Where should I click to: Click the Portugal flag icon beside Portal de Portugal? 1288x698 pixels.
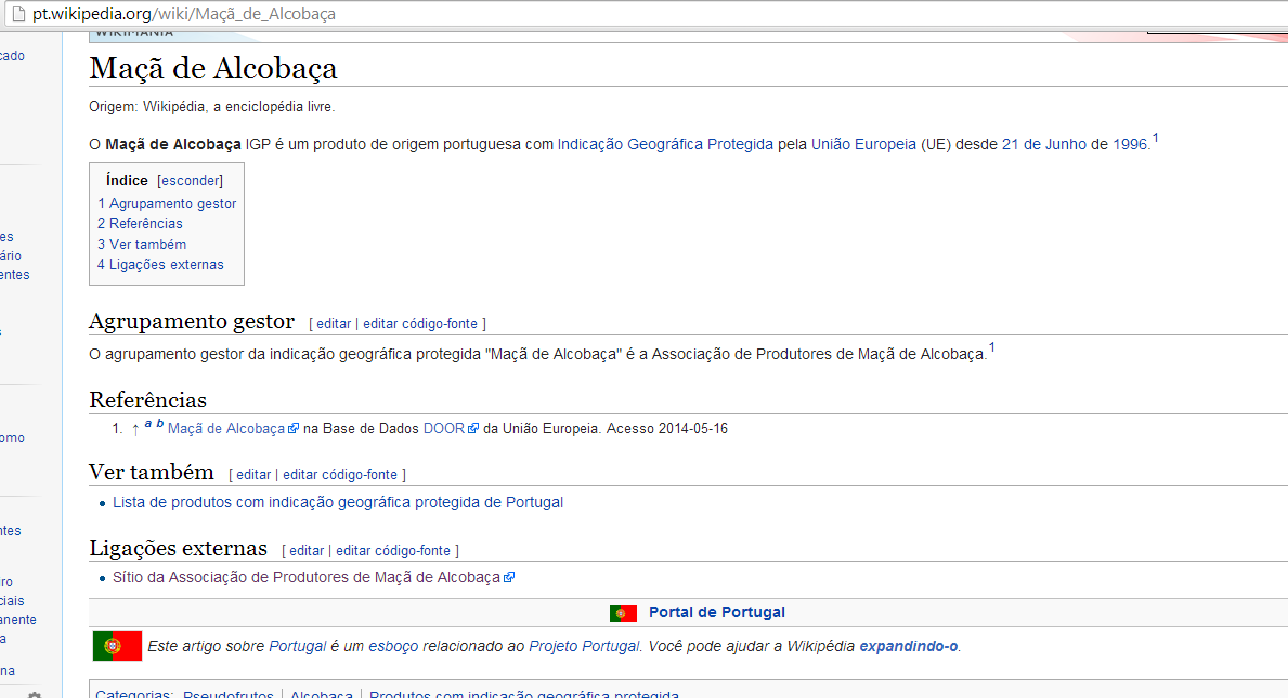click(623, 613)
